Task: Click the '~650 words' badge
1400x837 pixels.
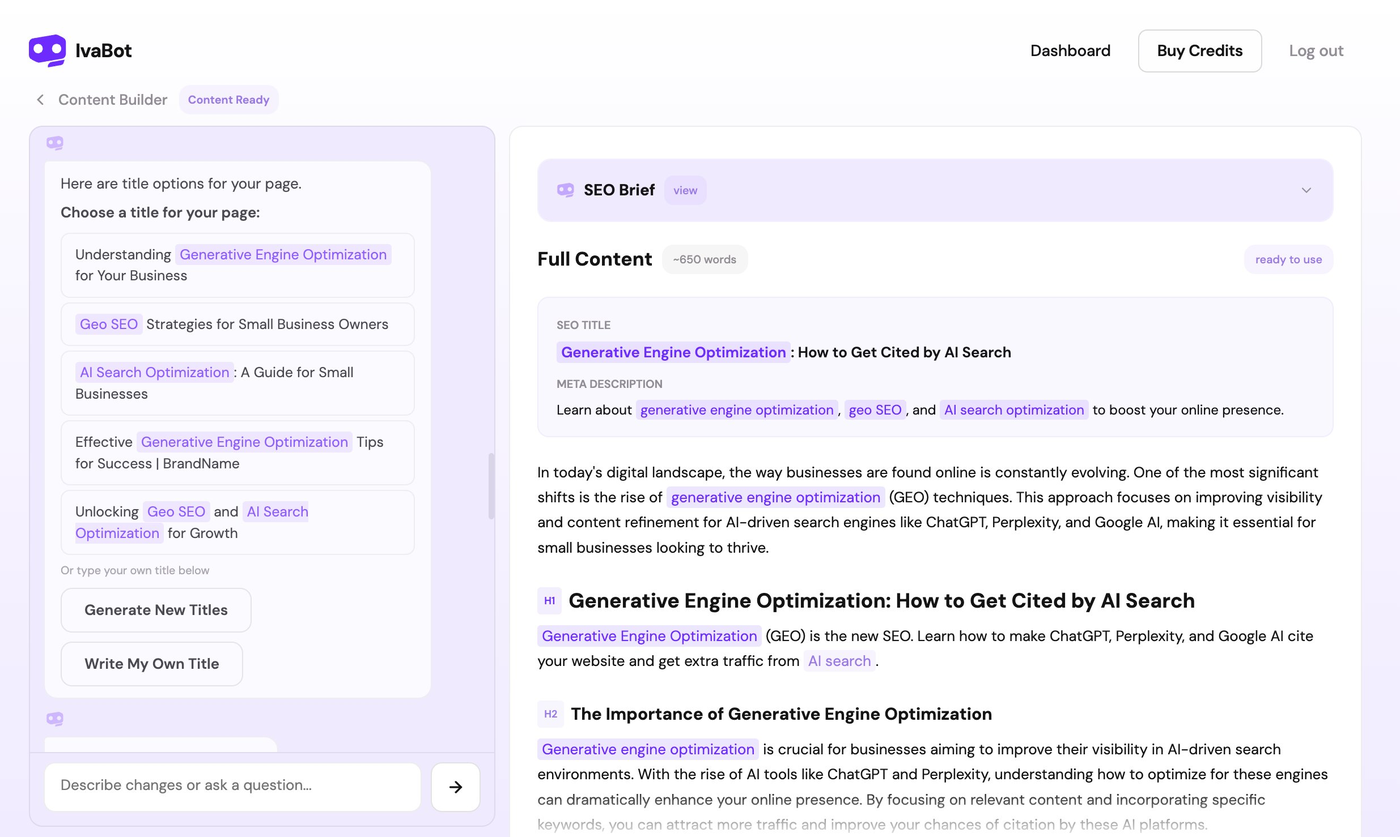Action: point(705,260)
